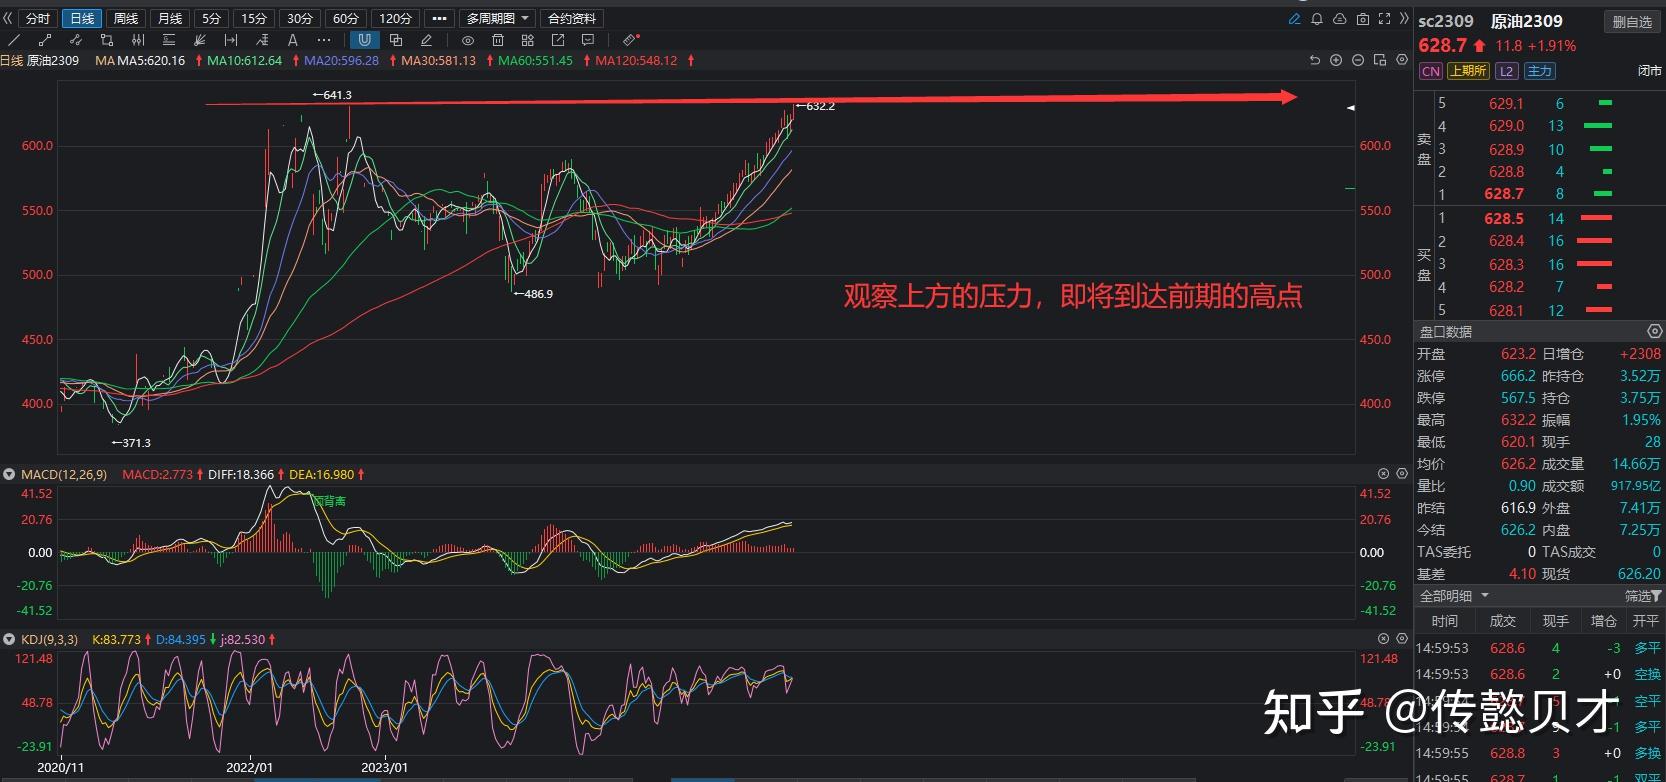Select the text annotation tool
This screenshot has height=782, width=1666.
tap(293, 40)
